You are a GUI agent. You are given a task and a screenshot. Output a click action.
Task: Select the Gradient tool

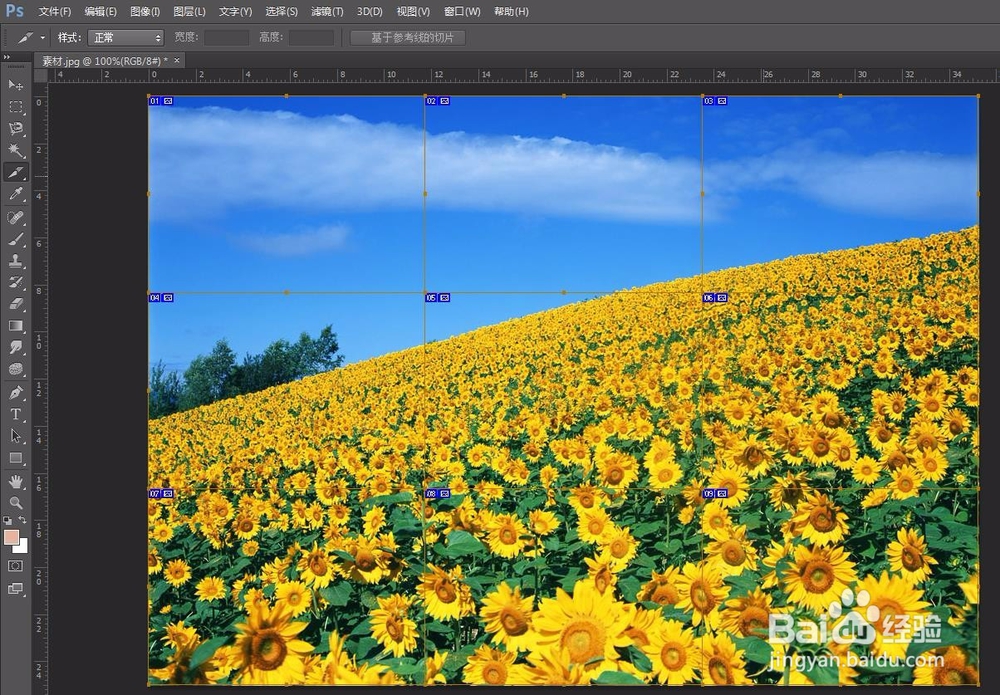pos(16,326)
